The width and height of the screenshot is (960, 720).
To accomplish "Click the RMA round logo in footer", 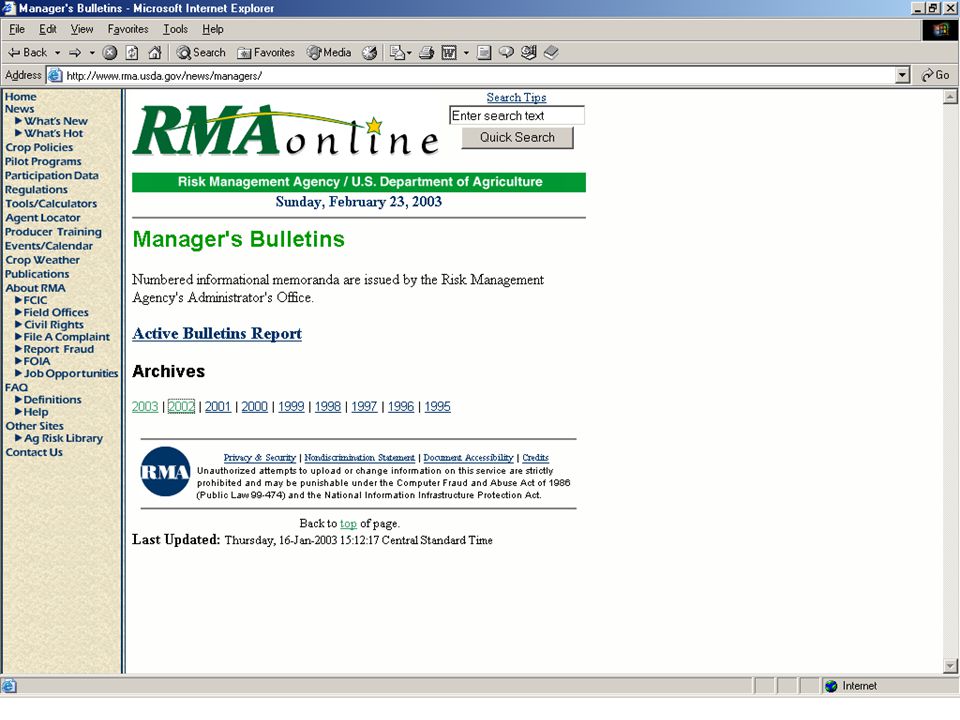I will tap(165, 471).
